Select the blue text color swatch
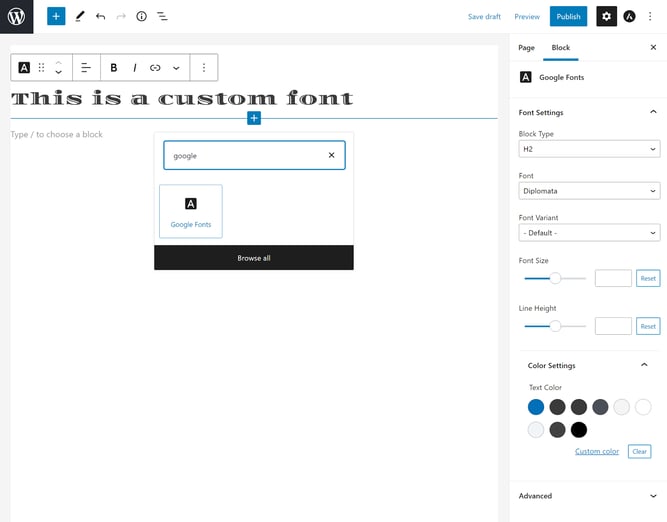 tap(536, 407)
